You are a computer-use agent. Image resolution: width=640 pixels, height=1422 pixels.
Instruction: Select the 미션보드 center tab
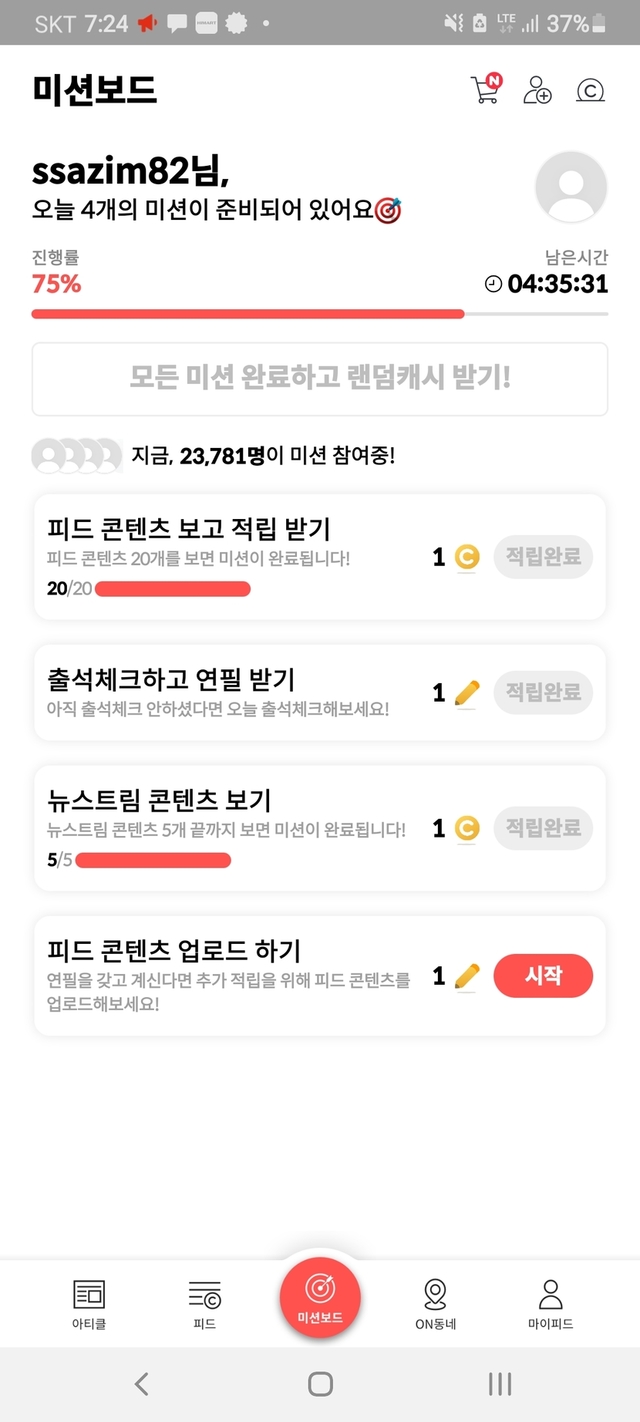320,1297
